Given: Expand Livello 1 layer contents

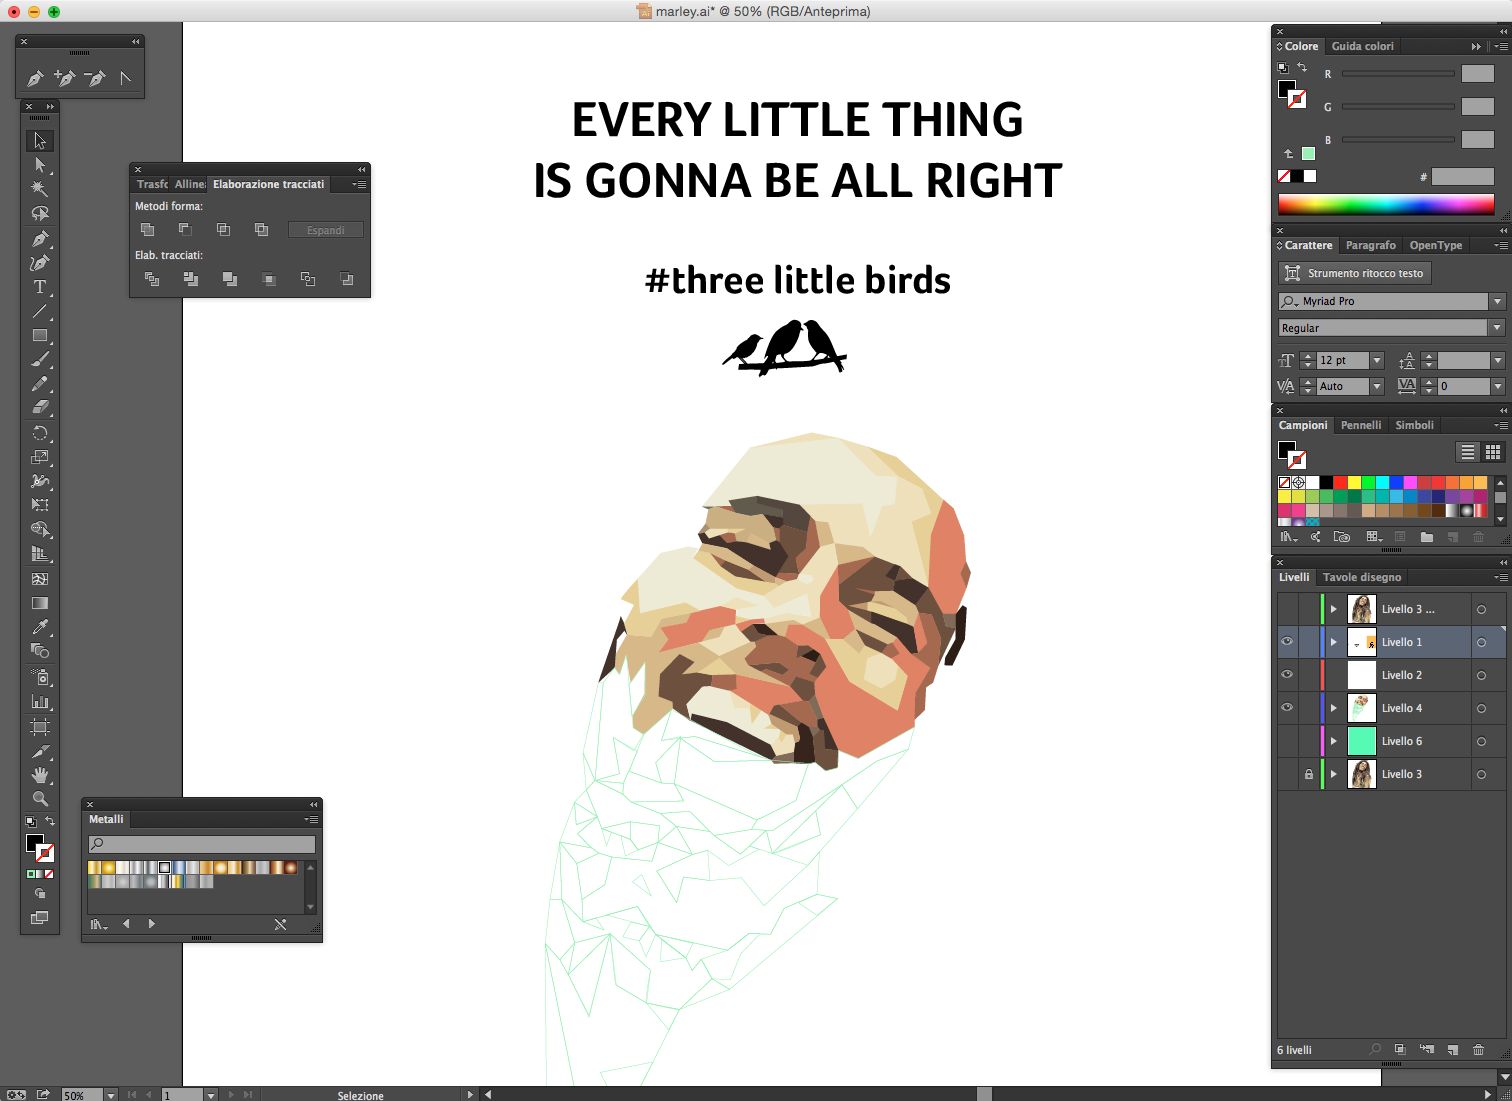Looking at the screenshot, I should pyautogui.click(x=1333, y=642).
